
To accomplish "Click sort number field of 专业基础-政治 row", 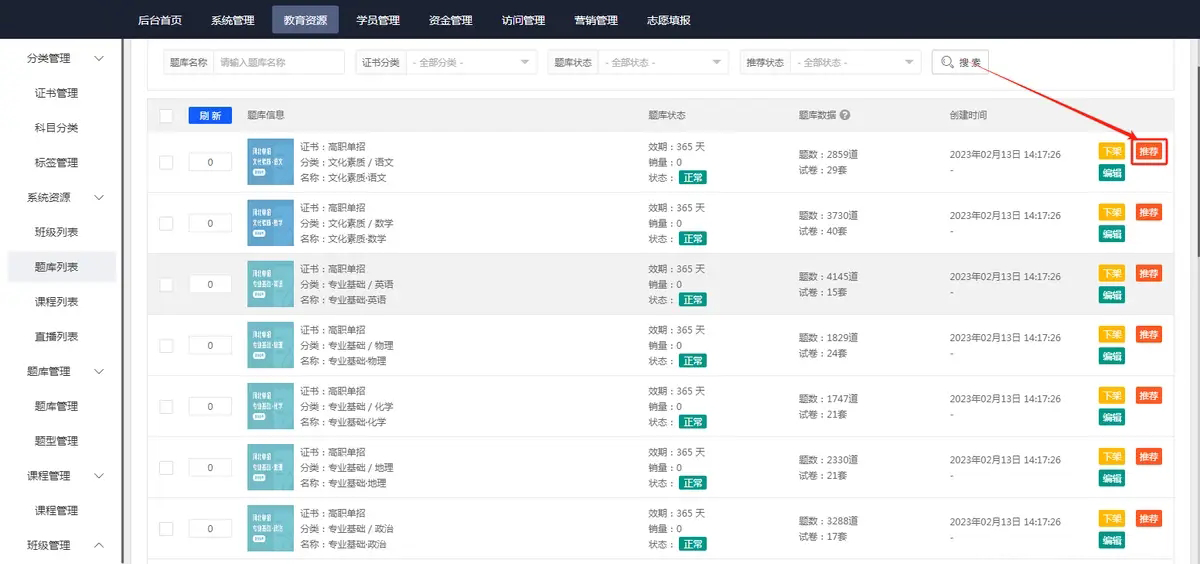I will point(210,529).
